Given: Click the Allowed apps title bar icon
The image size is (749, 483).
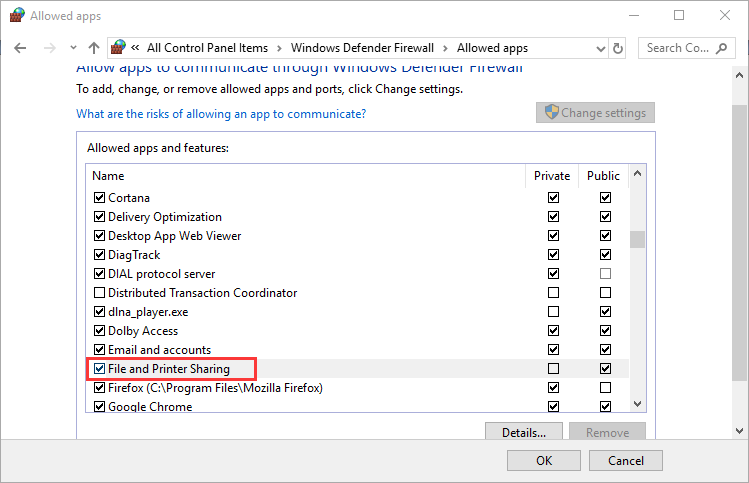Looking at the screenshot, I should pos(17,15).
